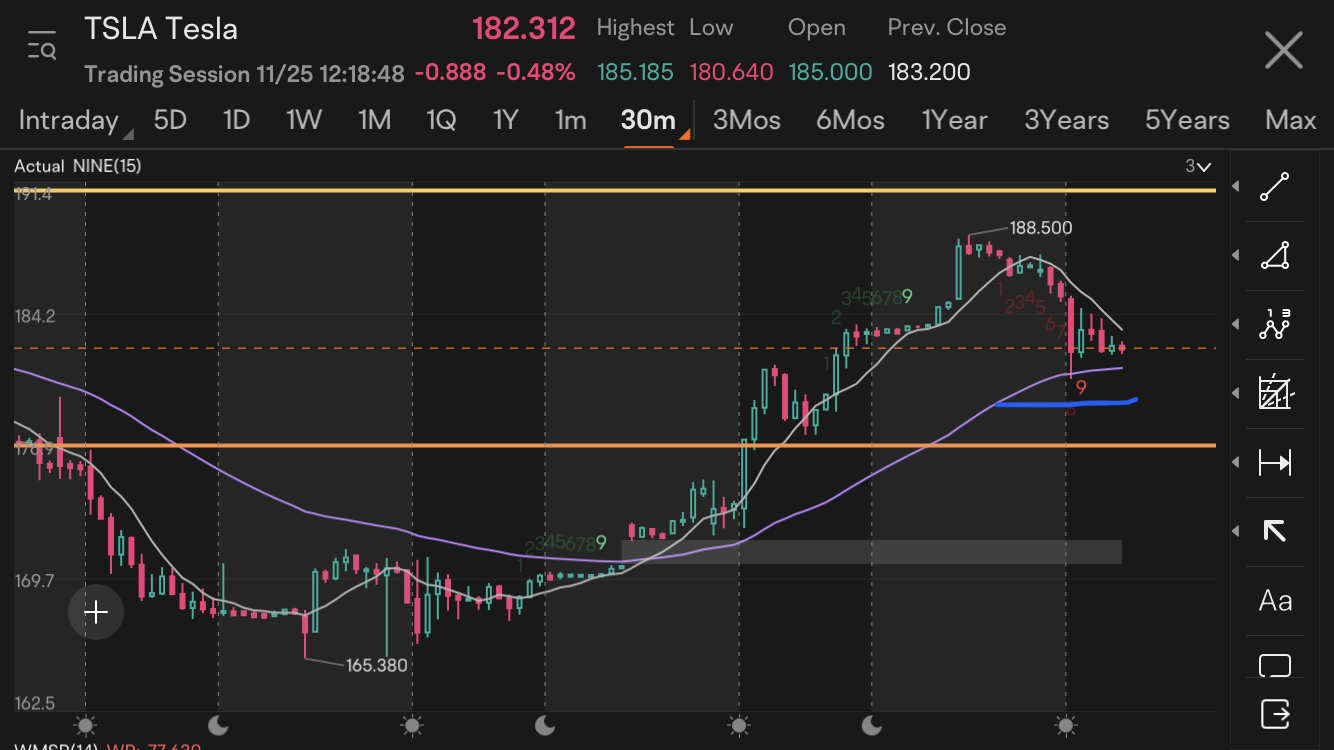Switch to the Intraday timeframe

coord(69,121)
